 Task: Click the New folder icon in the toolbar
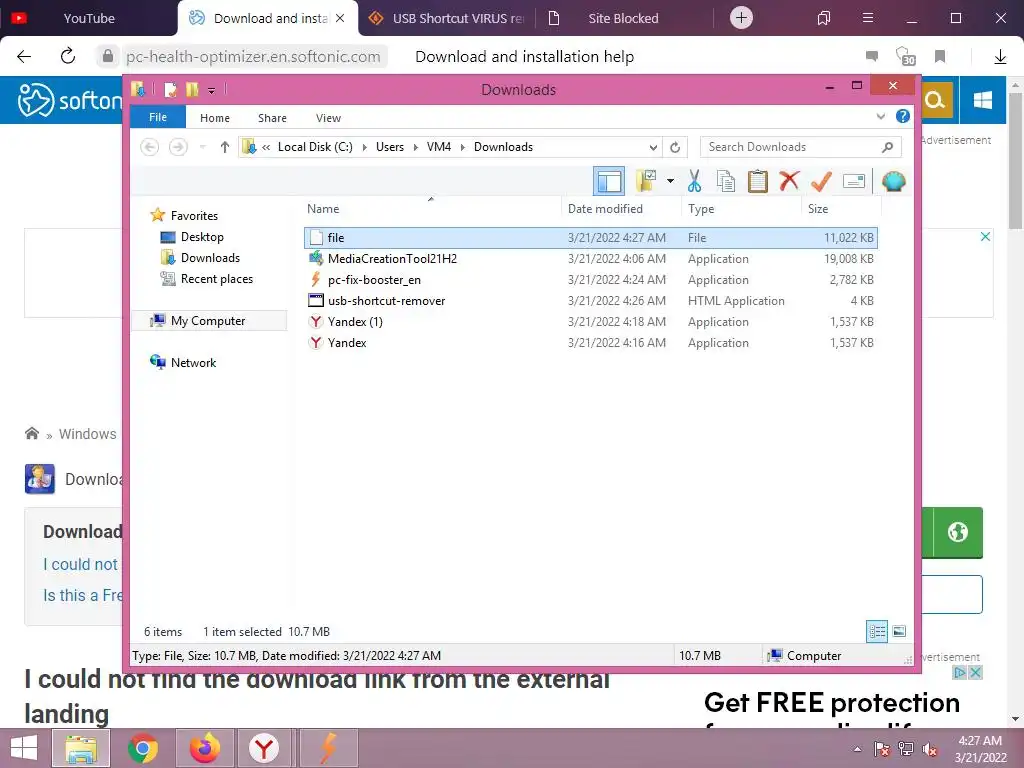coord(646,181)
